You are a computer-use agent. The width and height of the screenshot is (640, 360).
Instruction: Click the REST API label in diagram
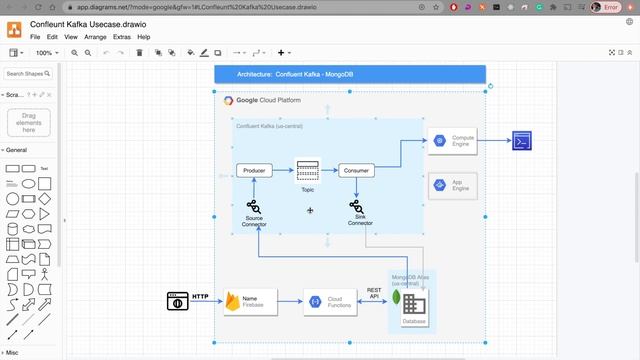click(374, 293)
